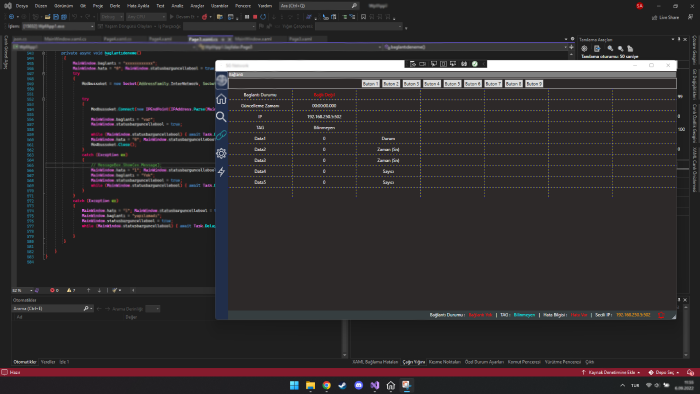Click Buton 4 in the app window
Image resolution: width=700 pixels, height=394 pixels.
pos(432,84)
